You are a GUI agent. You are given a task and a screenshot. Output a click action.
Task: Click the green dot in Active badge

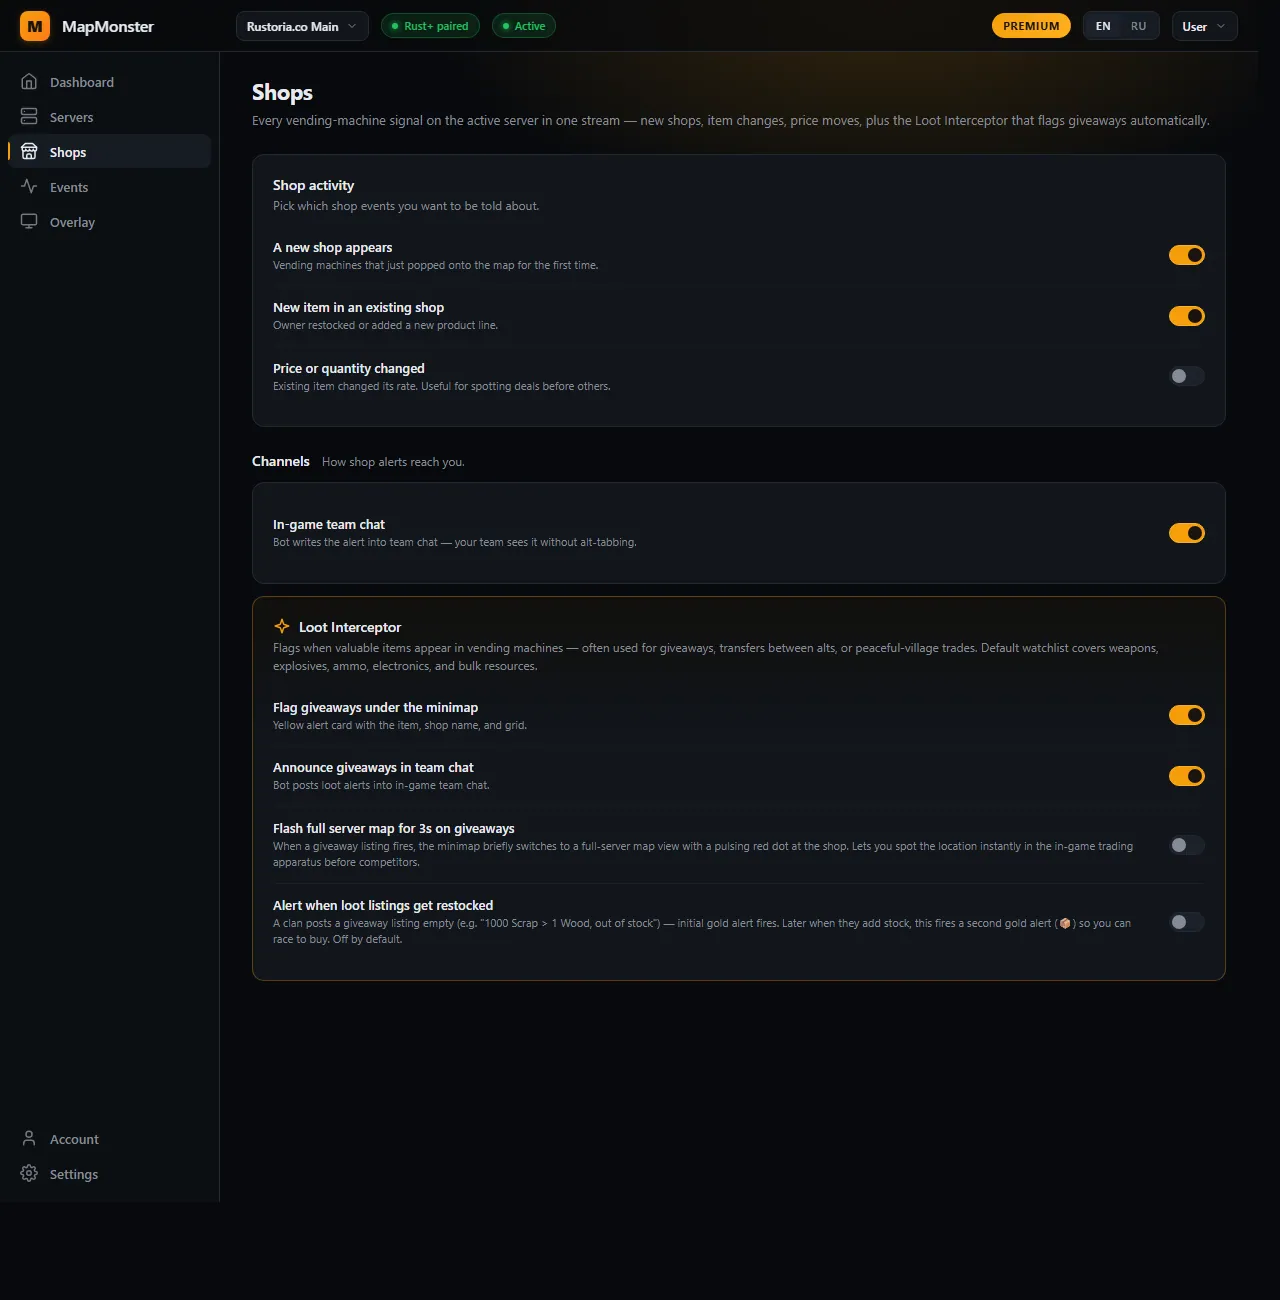[506, 26]
